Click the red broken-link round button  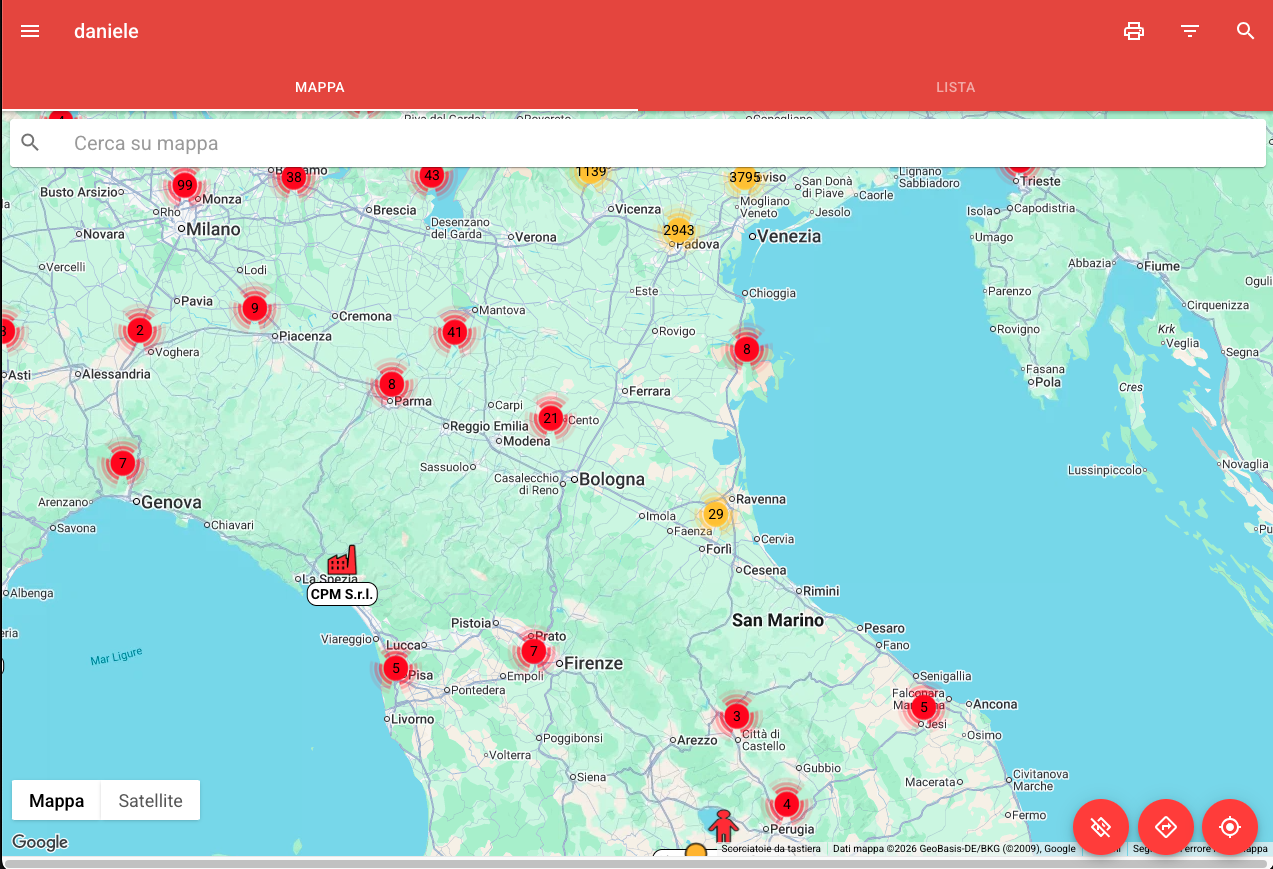1101,827
